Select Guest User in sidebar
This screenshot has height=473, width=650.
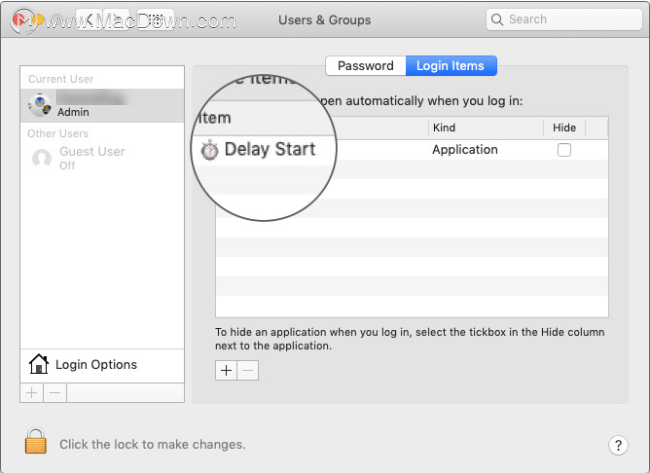coord(102,158)
